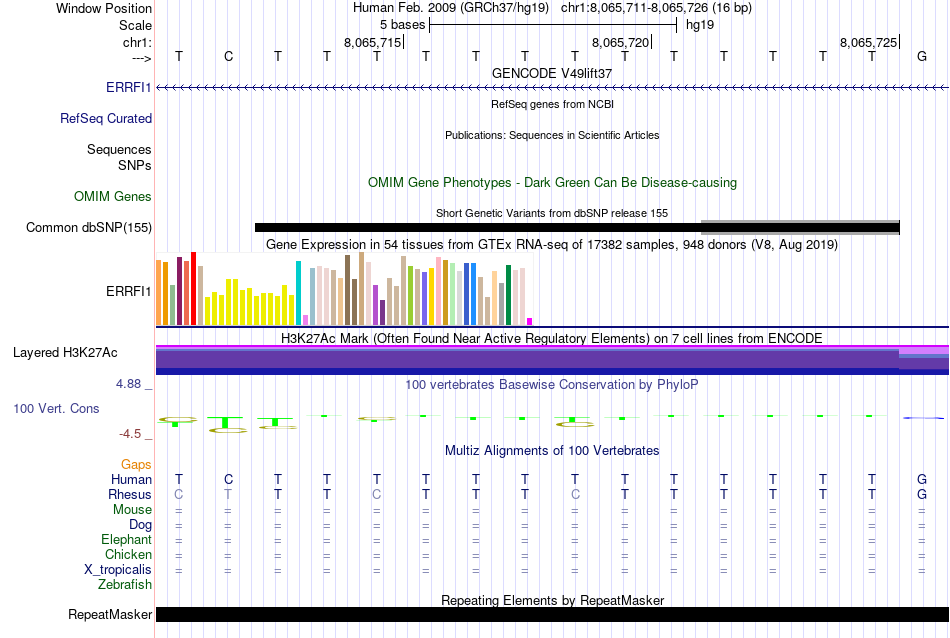Click the ---> strand direction arrow label
The image size is (950, 638).
tap(142, 58)
